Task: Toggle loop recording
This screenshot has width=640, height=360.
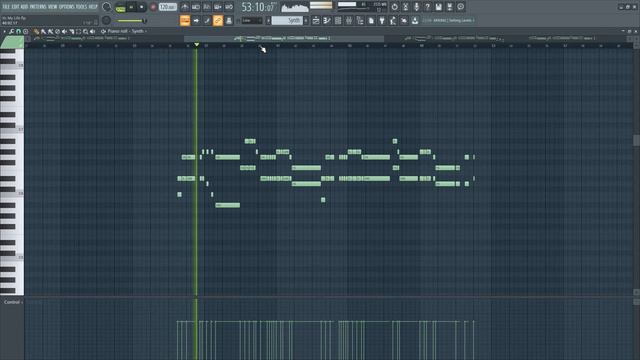Action: (x=229, y=7)
